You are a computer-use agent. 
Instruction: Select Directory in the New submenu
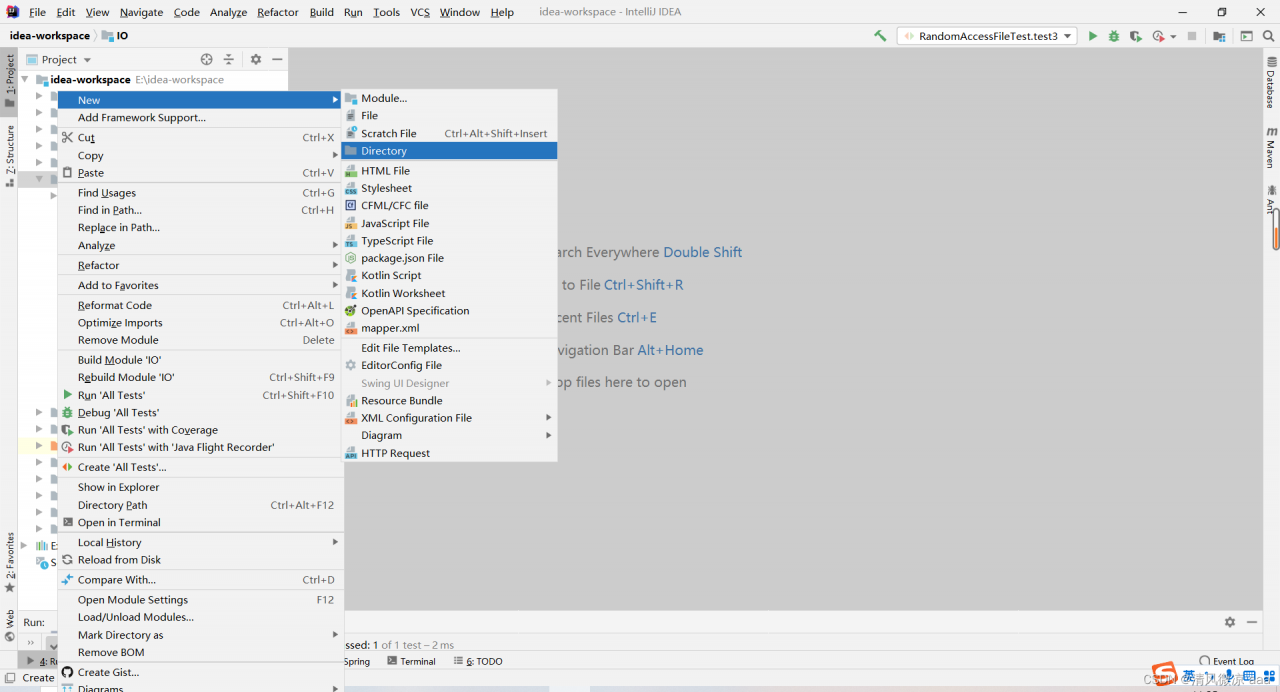click(x=449, y=151)
